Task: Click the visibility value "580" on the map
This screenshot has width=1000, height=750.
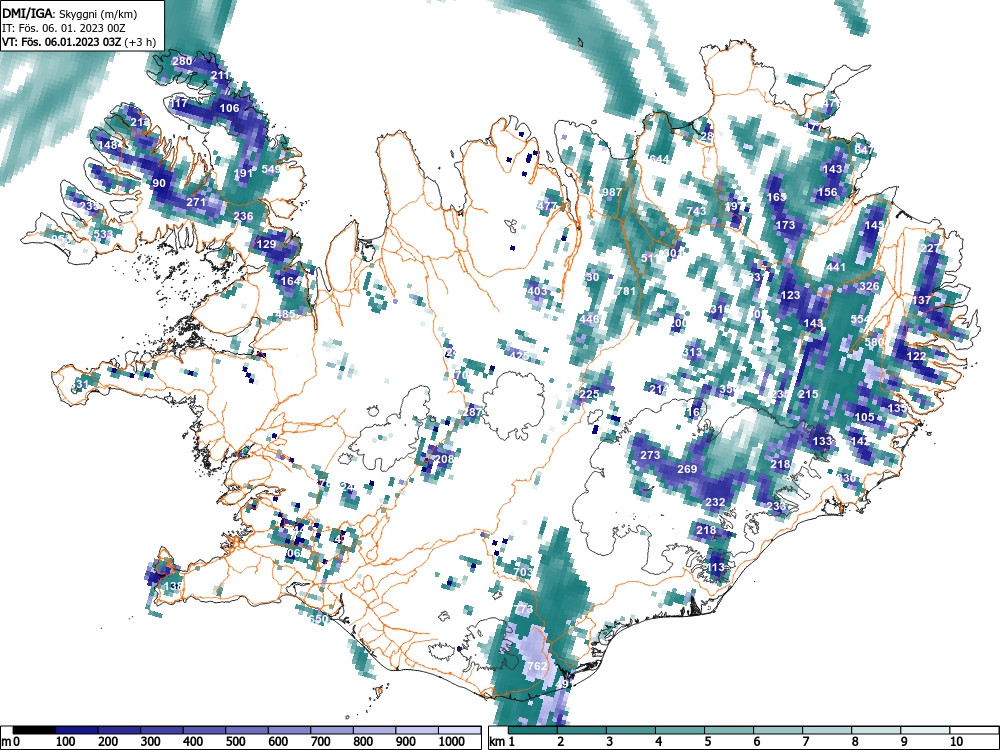Action: (x=874, y=342)
